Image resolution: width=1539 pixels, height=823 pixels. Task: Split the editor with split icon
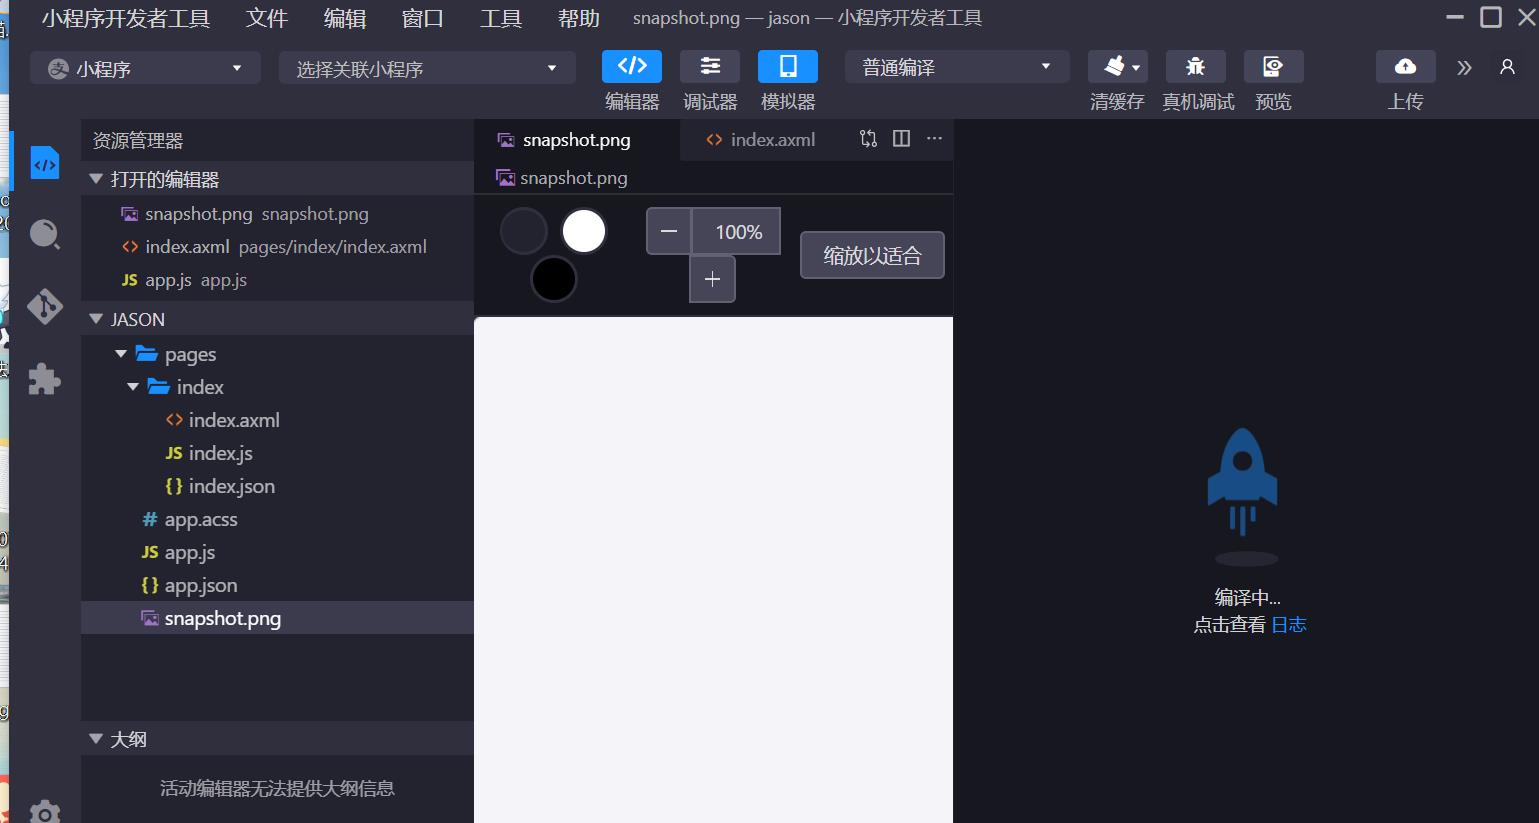point(901,139)
